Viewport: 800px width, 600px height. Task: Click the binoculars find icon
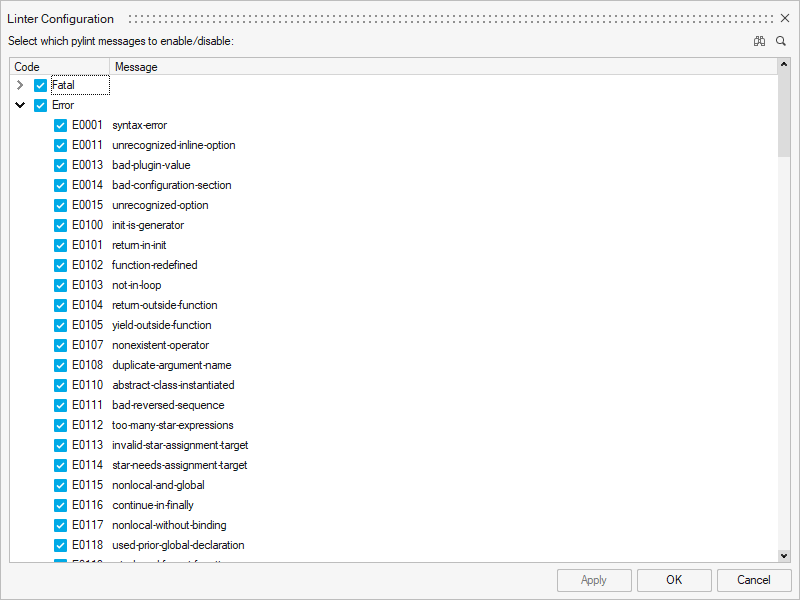760,41
